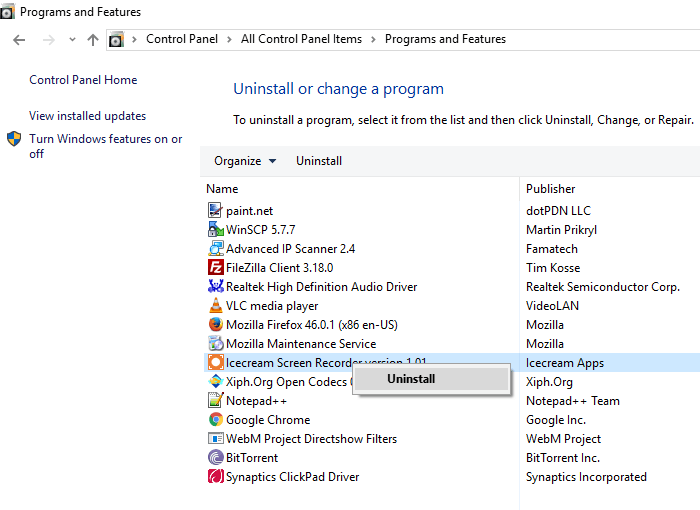Click the Back arrow button
The image size is (700, 510).
[x=19, y=40]
